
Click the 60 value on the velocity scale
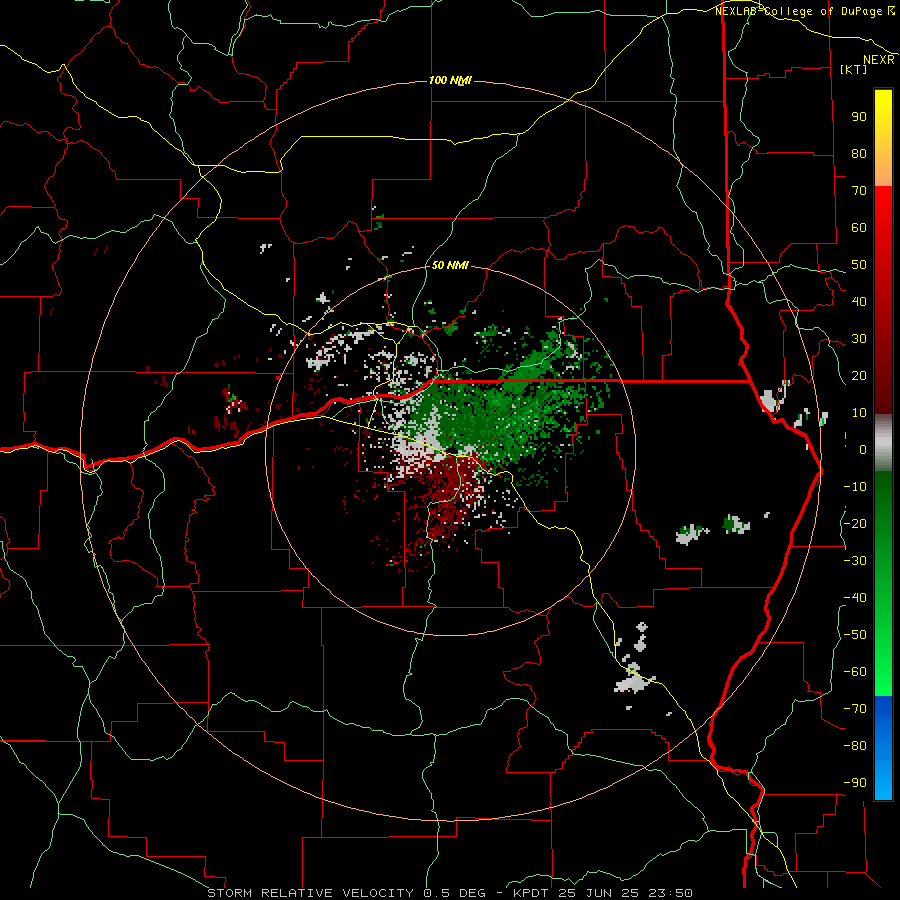click(859, 227)
